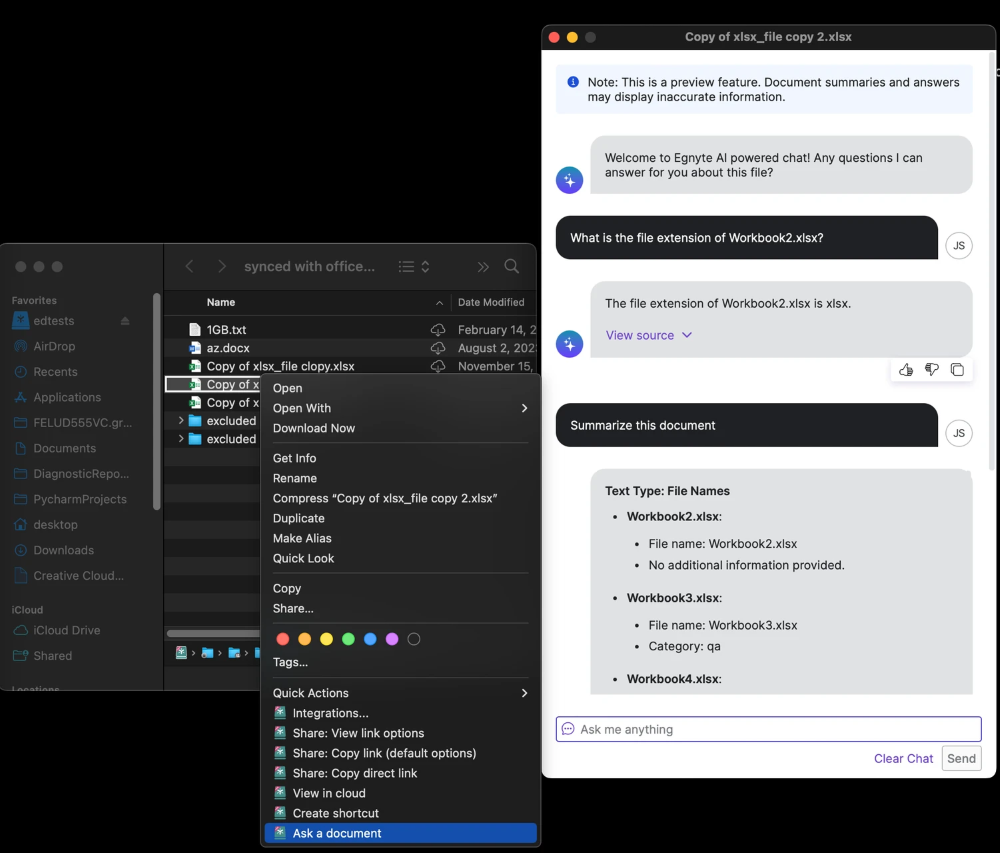Viewport: 1000px width, 853px height.
Task: Click the JS avatar beside the Workbook2 question
Action: (x=959, y=245)
